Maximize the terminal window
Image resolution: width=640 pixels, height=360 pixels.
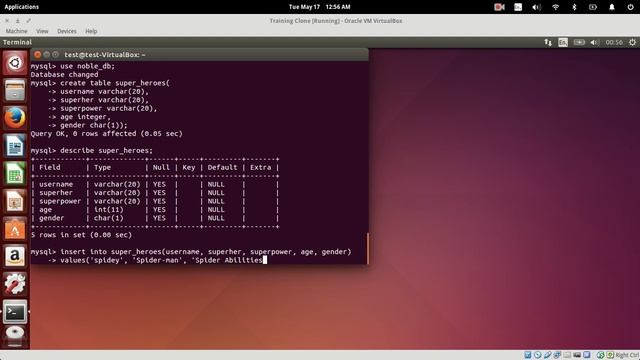[x=56, y=54]
